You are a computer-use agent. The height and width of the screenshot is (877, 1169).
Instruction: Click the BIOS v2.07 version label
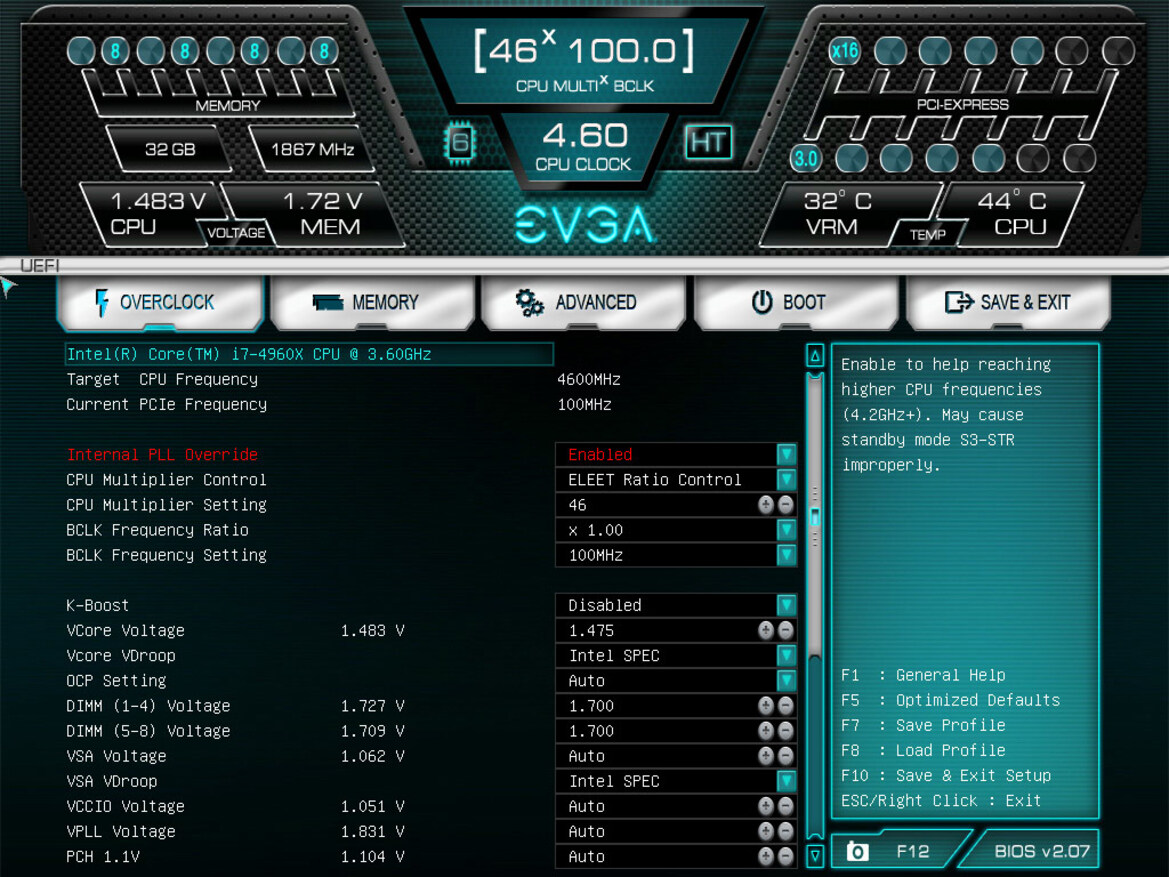point(1042,851)
